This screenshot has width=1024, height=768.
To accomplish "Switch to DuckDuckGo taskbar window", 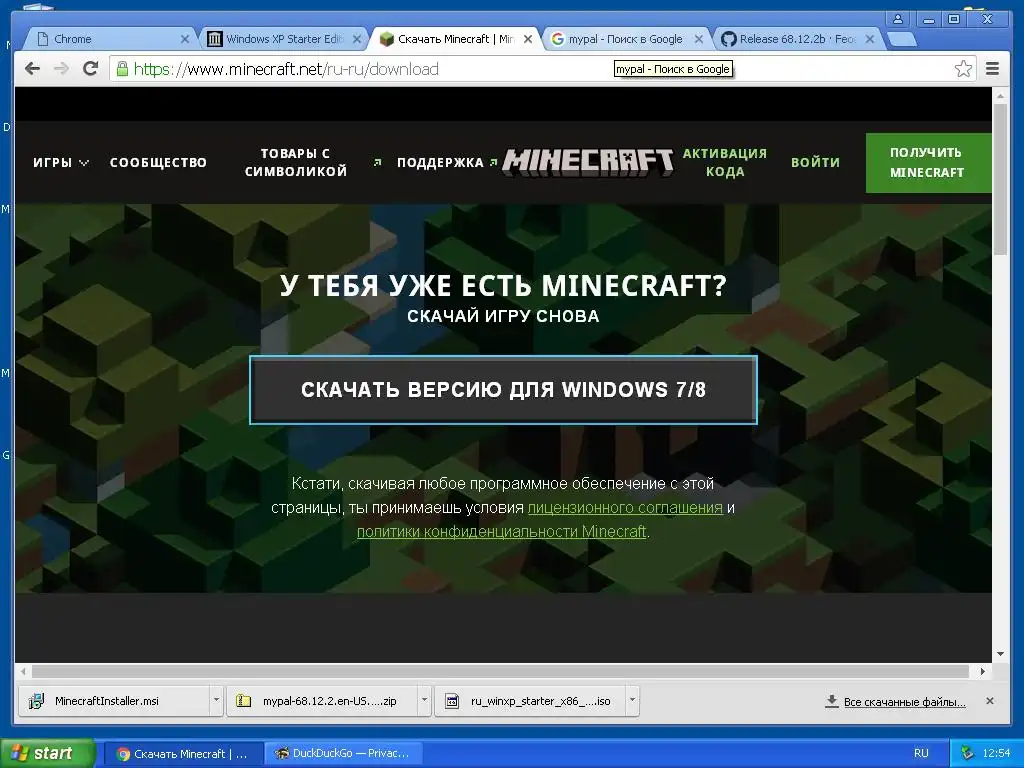I will click(x=343, y=754).
